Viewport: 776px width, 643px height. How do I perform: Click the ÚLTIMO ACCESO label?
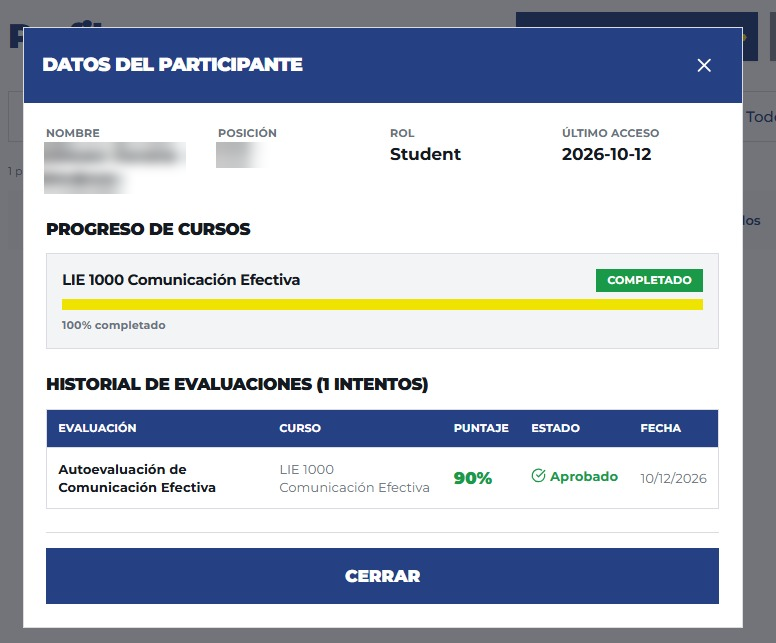pyautogui.click(x=610, y=133)
